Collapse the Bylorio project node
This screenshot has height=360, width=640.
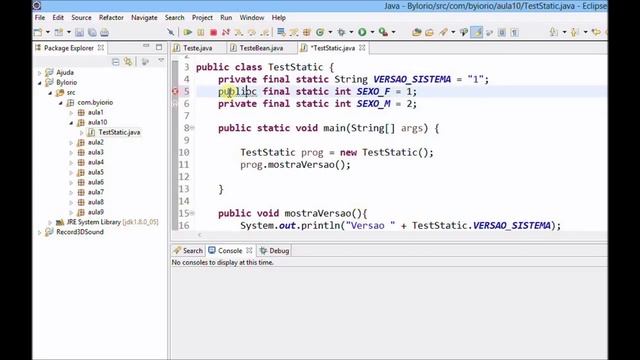[x=40, y=83]
